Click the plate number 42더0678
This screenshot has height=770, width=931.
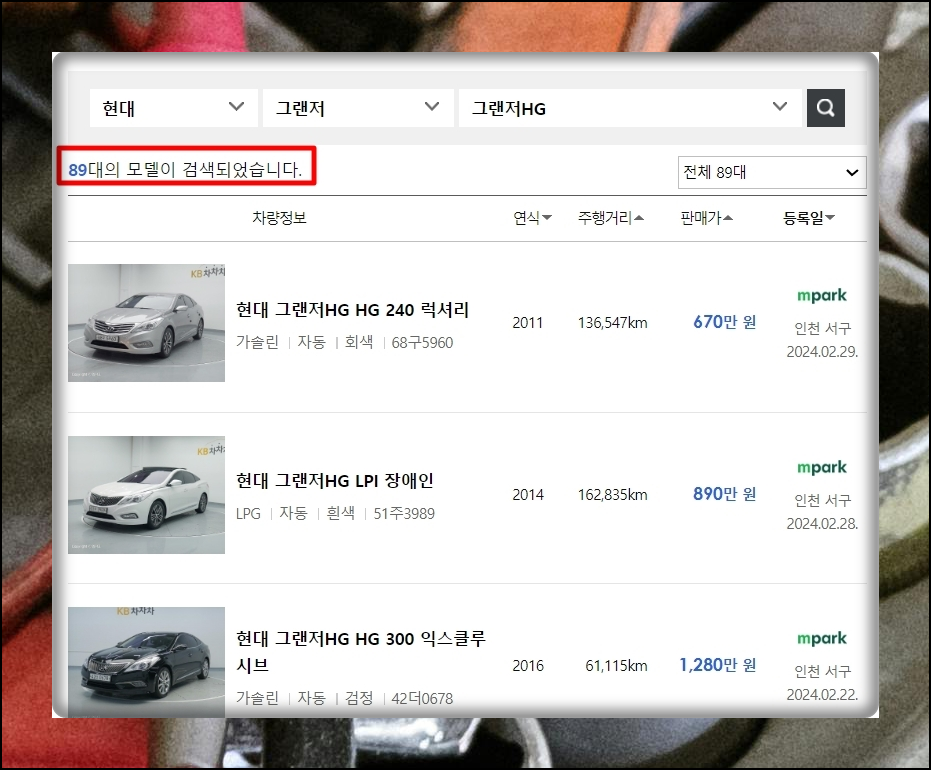[422, 698]
